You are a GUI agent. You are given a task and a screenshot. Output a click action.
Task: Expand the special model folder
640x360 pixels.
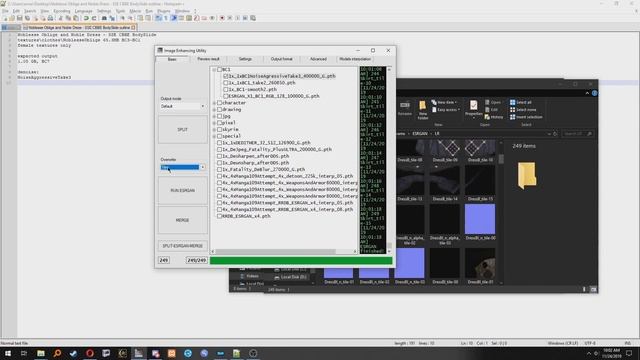point(214,136)
